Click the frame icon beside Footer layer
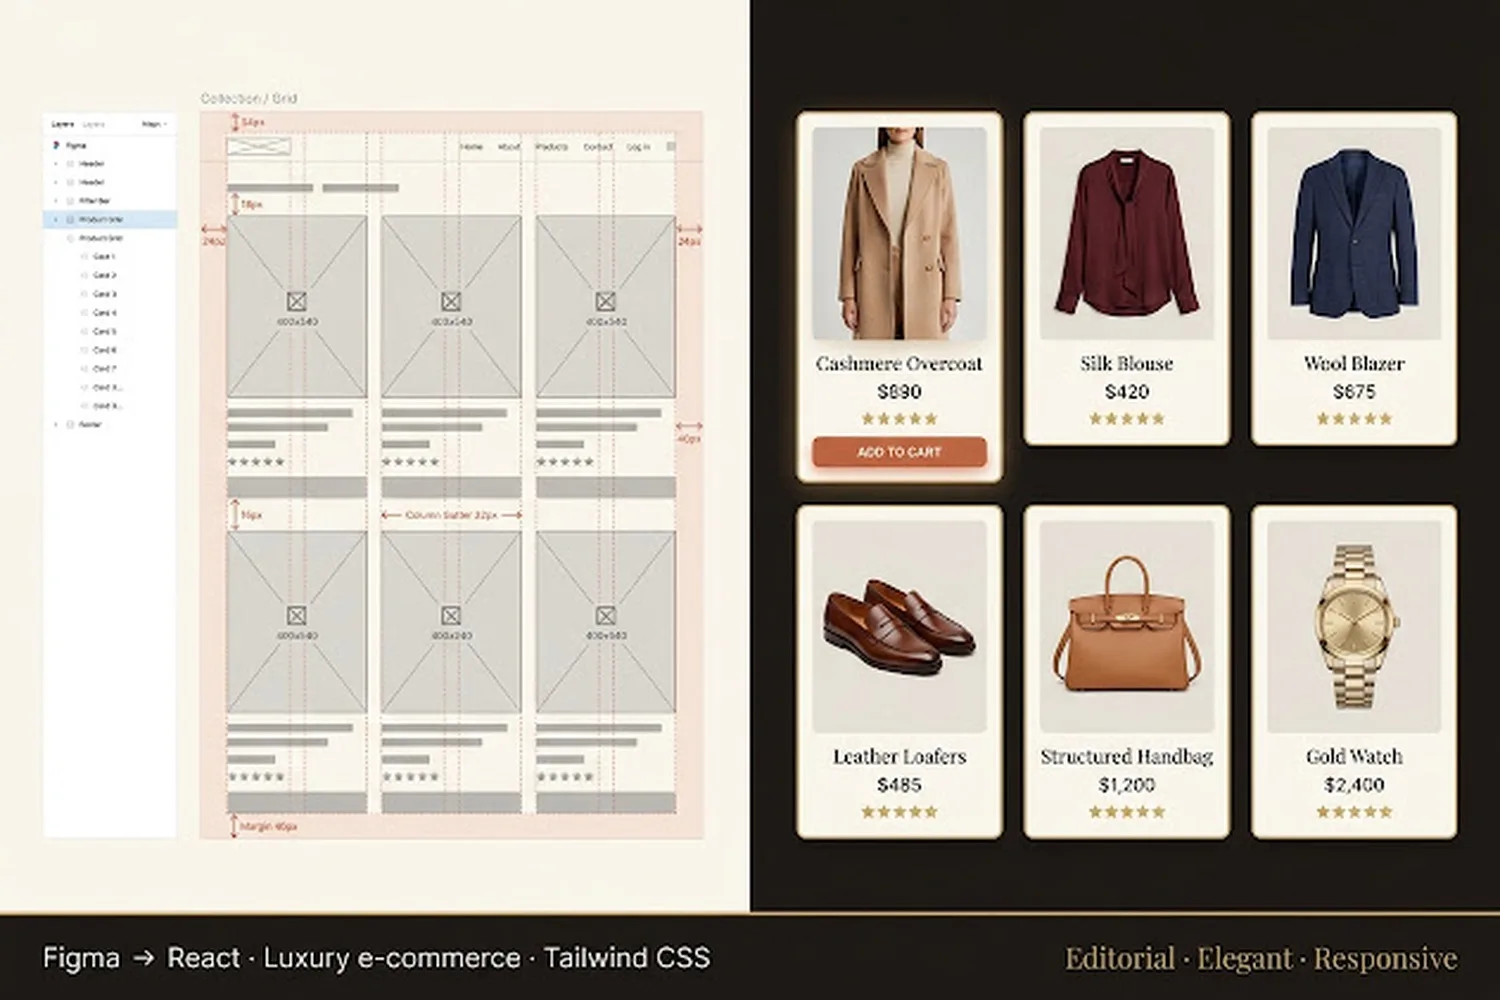1500x1000 pixels. click(70, 424)
